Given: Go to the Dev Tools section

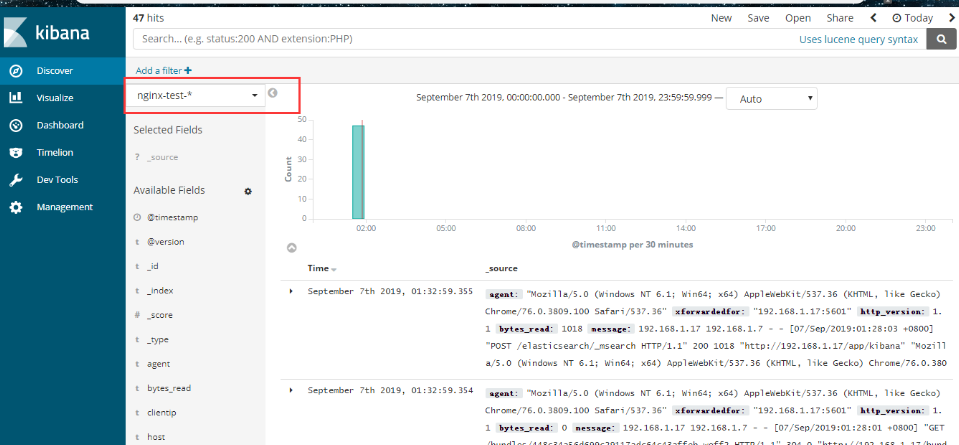Looking at the screenshot, I should point(57,180).
